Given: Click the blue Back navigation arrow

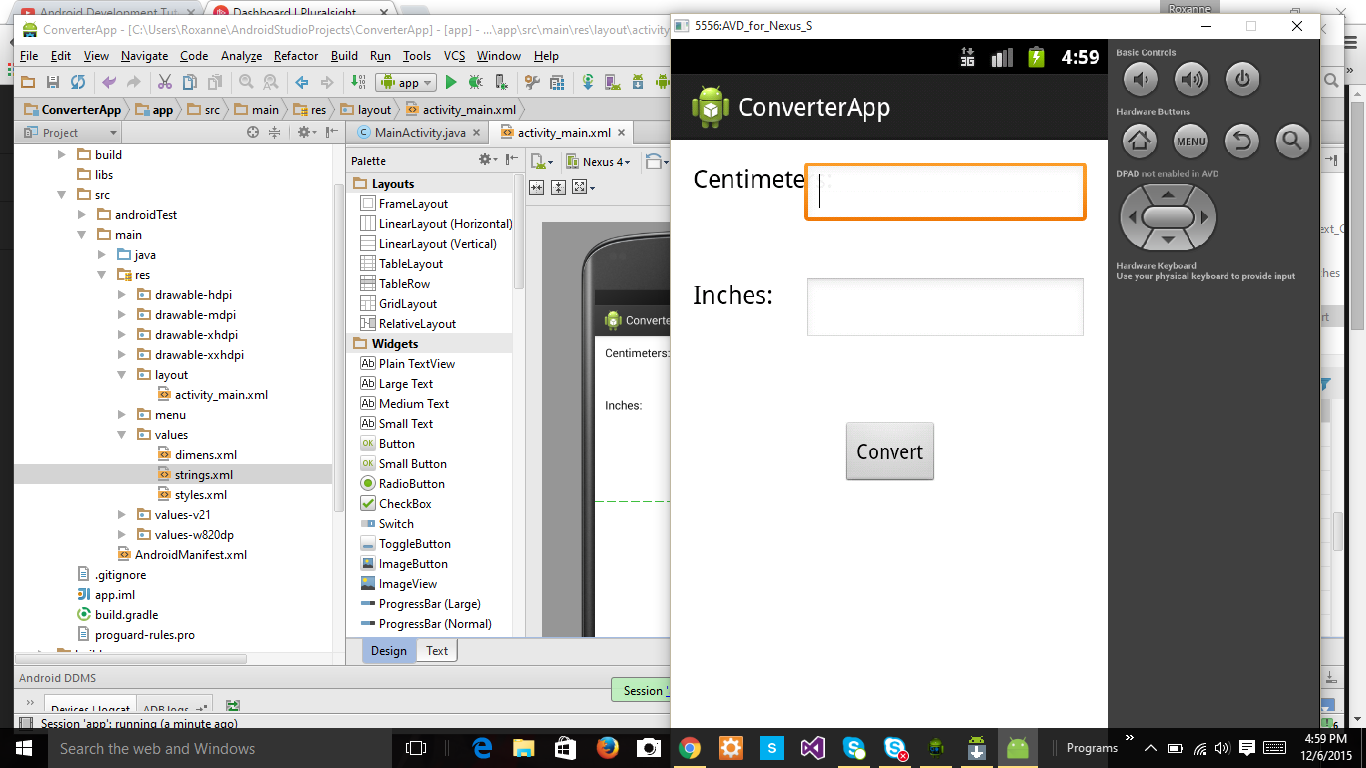Looking at the screenshot, I should [x=301, y=82].
